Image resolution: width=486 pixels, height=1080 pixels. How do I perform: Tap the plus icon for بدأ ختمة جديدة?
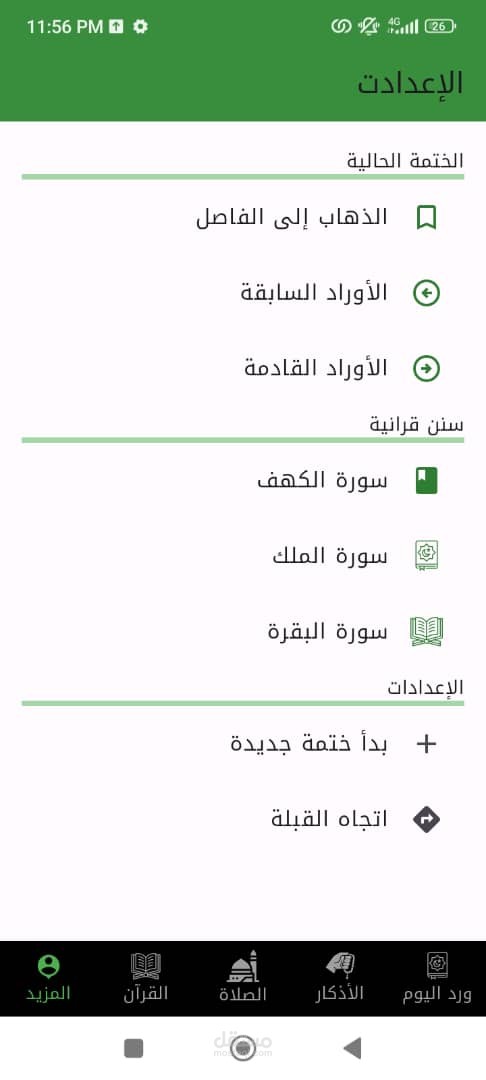[427, 744]
